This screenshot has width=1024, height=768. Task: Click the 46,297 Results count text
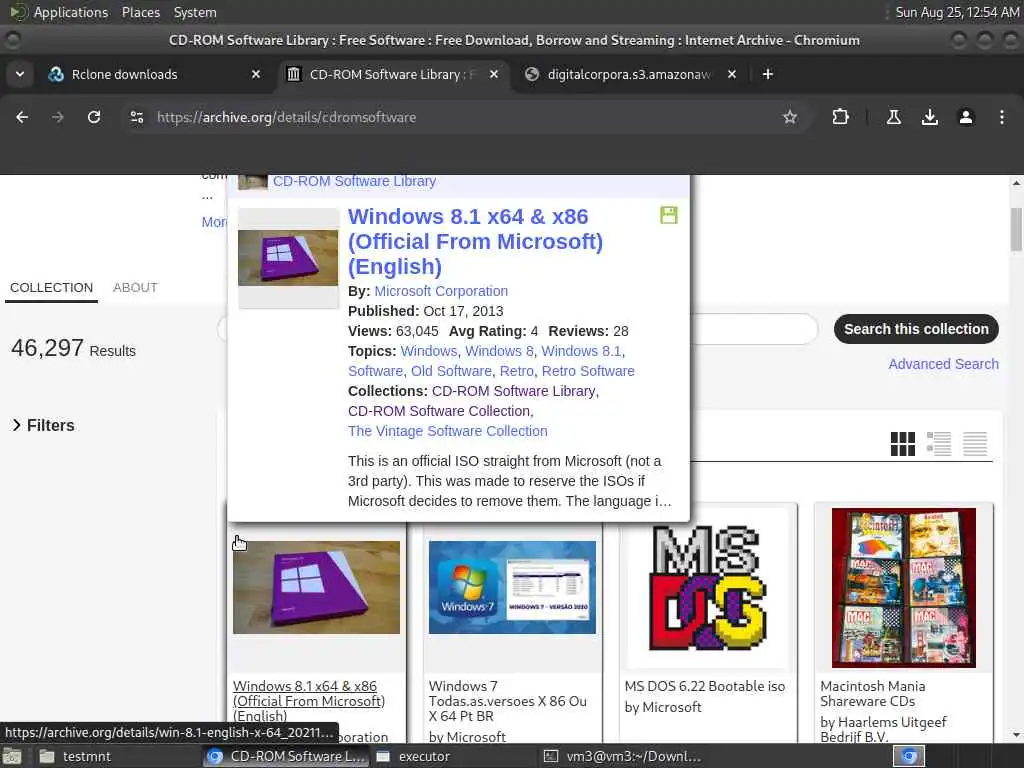73,348
